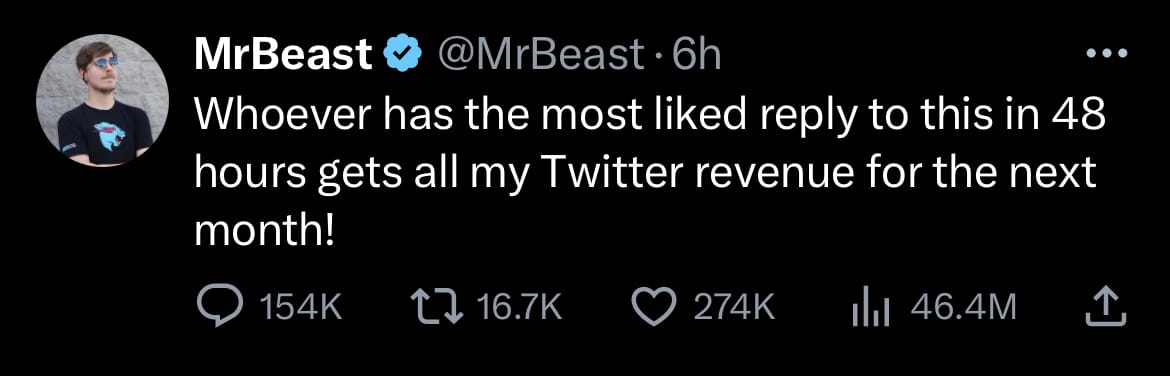Screen dimensions: 1170x376
Task: Click the tweet line mentioning 'Twitter revenue'
Action: click(645, 175)
